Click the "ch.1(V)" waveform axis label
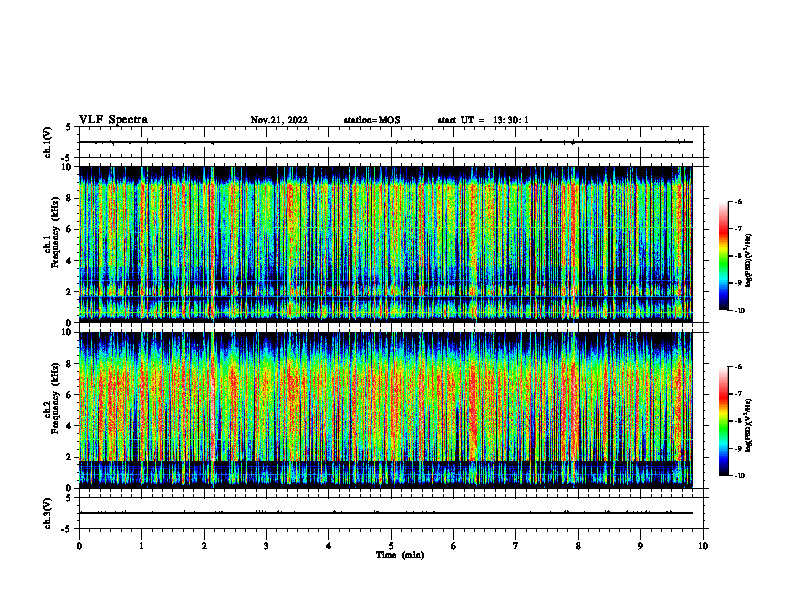Screen dimensions: 792x612 coord(47,142)
